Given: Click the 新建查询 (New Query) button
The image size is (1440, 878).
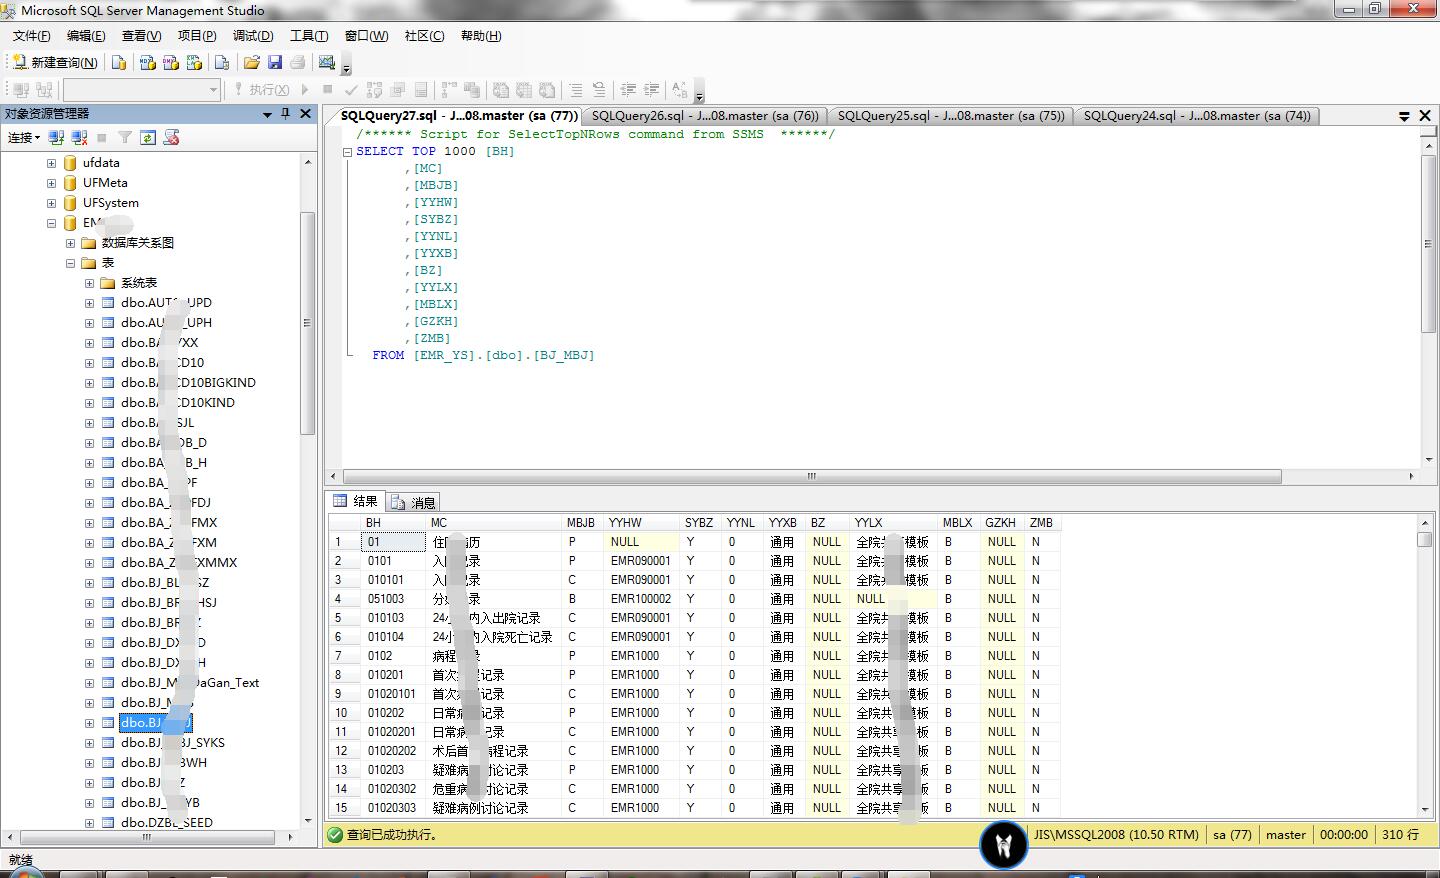Looking at the screenshot, I should pos(55,62).
